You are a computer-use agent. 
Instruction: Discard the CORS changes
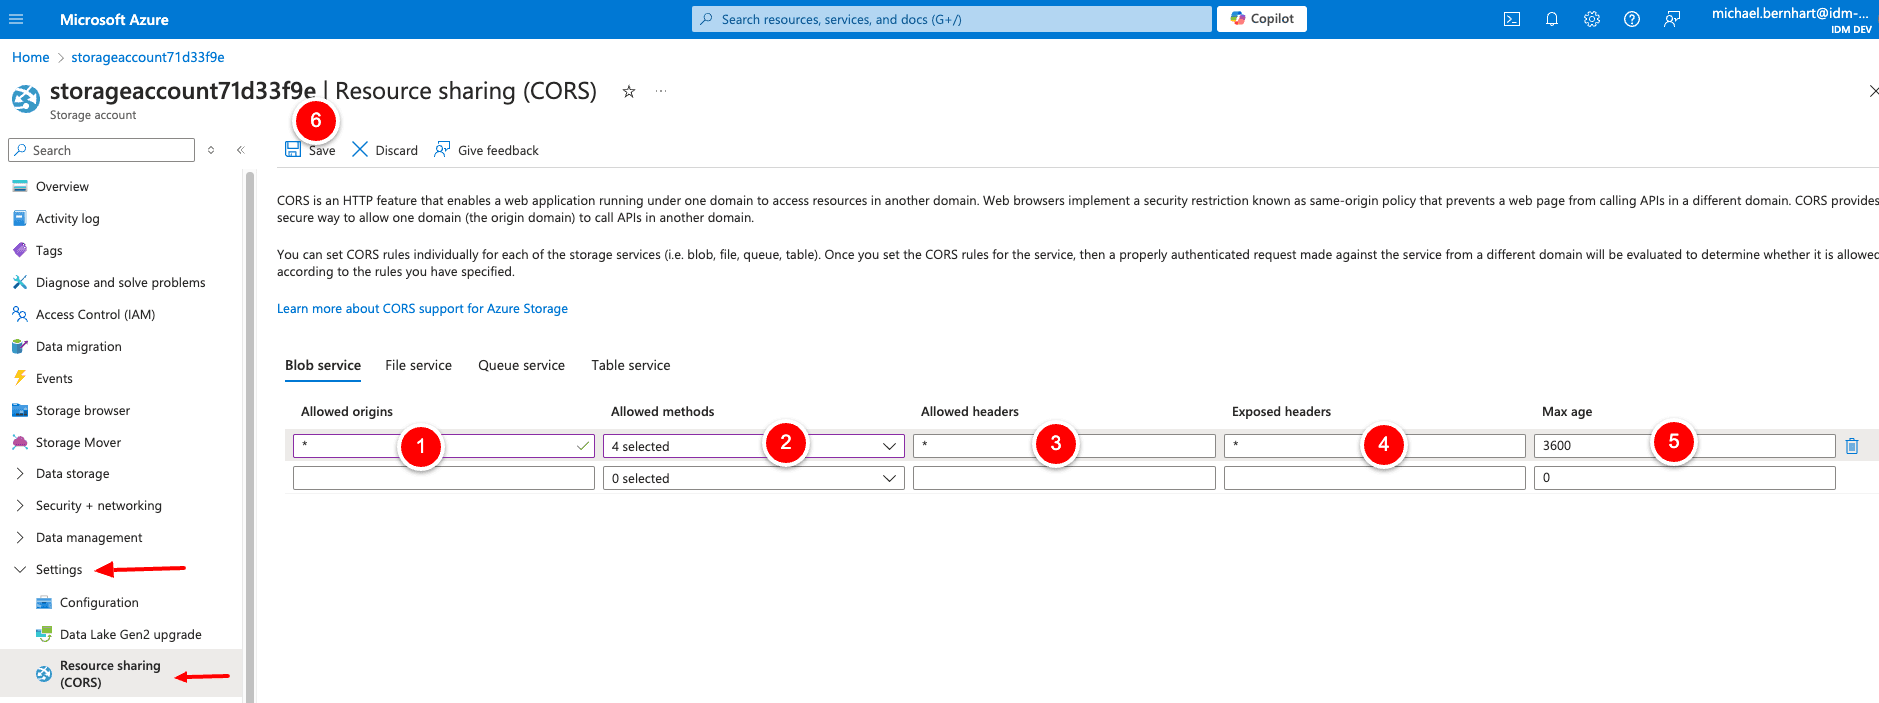coord(385,150)
